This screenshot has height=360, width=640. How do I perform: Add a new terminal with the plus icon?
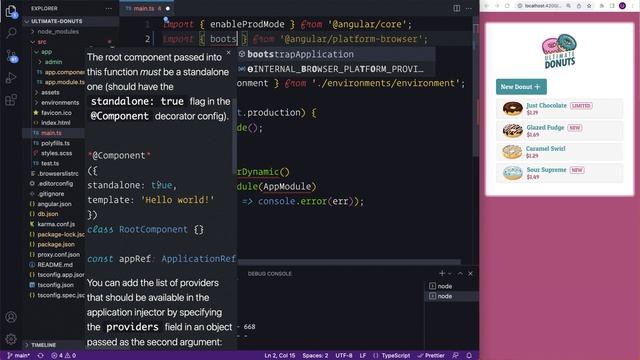(x=442, y=273)
